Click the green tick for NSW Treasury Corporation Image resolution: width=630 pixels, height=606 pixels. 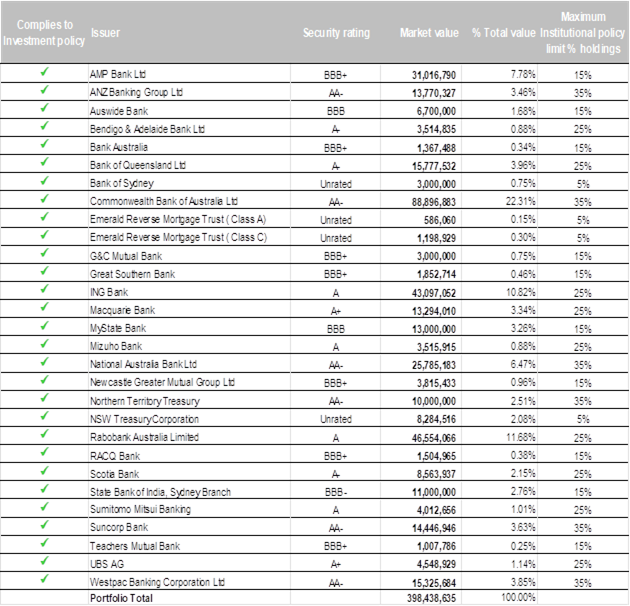click(44, 417)
